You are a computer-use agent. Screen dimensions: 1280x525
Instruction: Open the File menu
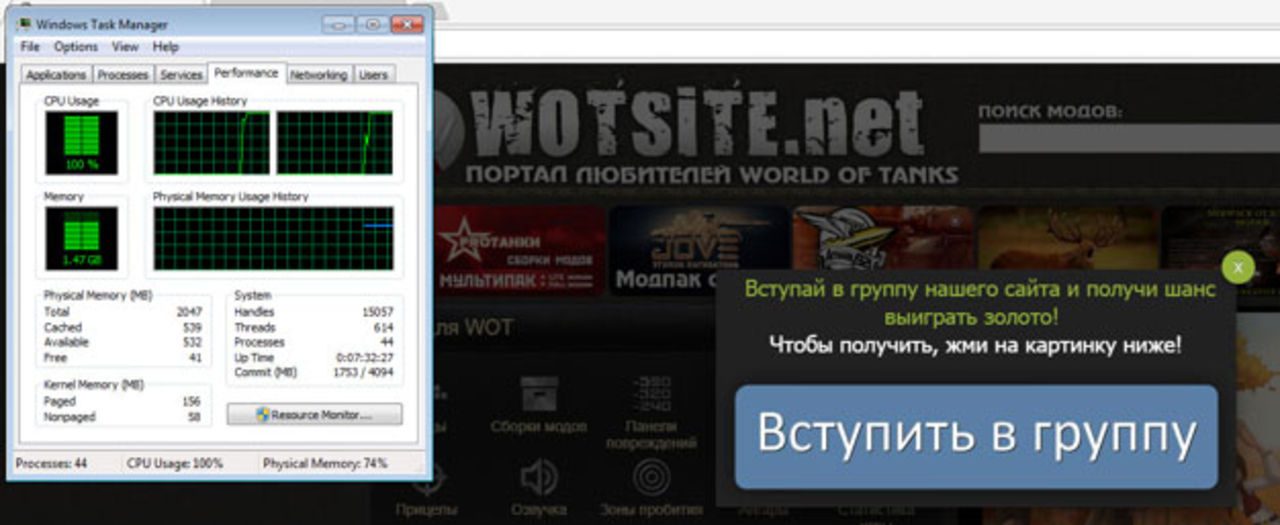click(x=30, y=47)
